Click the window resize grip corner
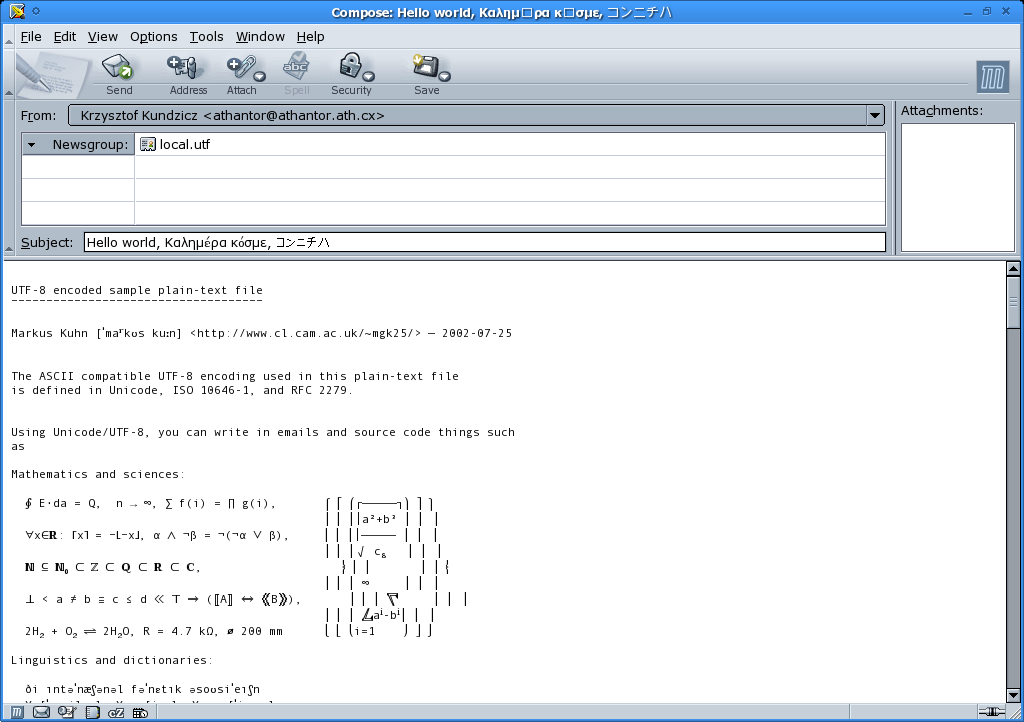This screenshot has height=722, width=1024. click(x=1016, y=712)
